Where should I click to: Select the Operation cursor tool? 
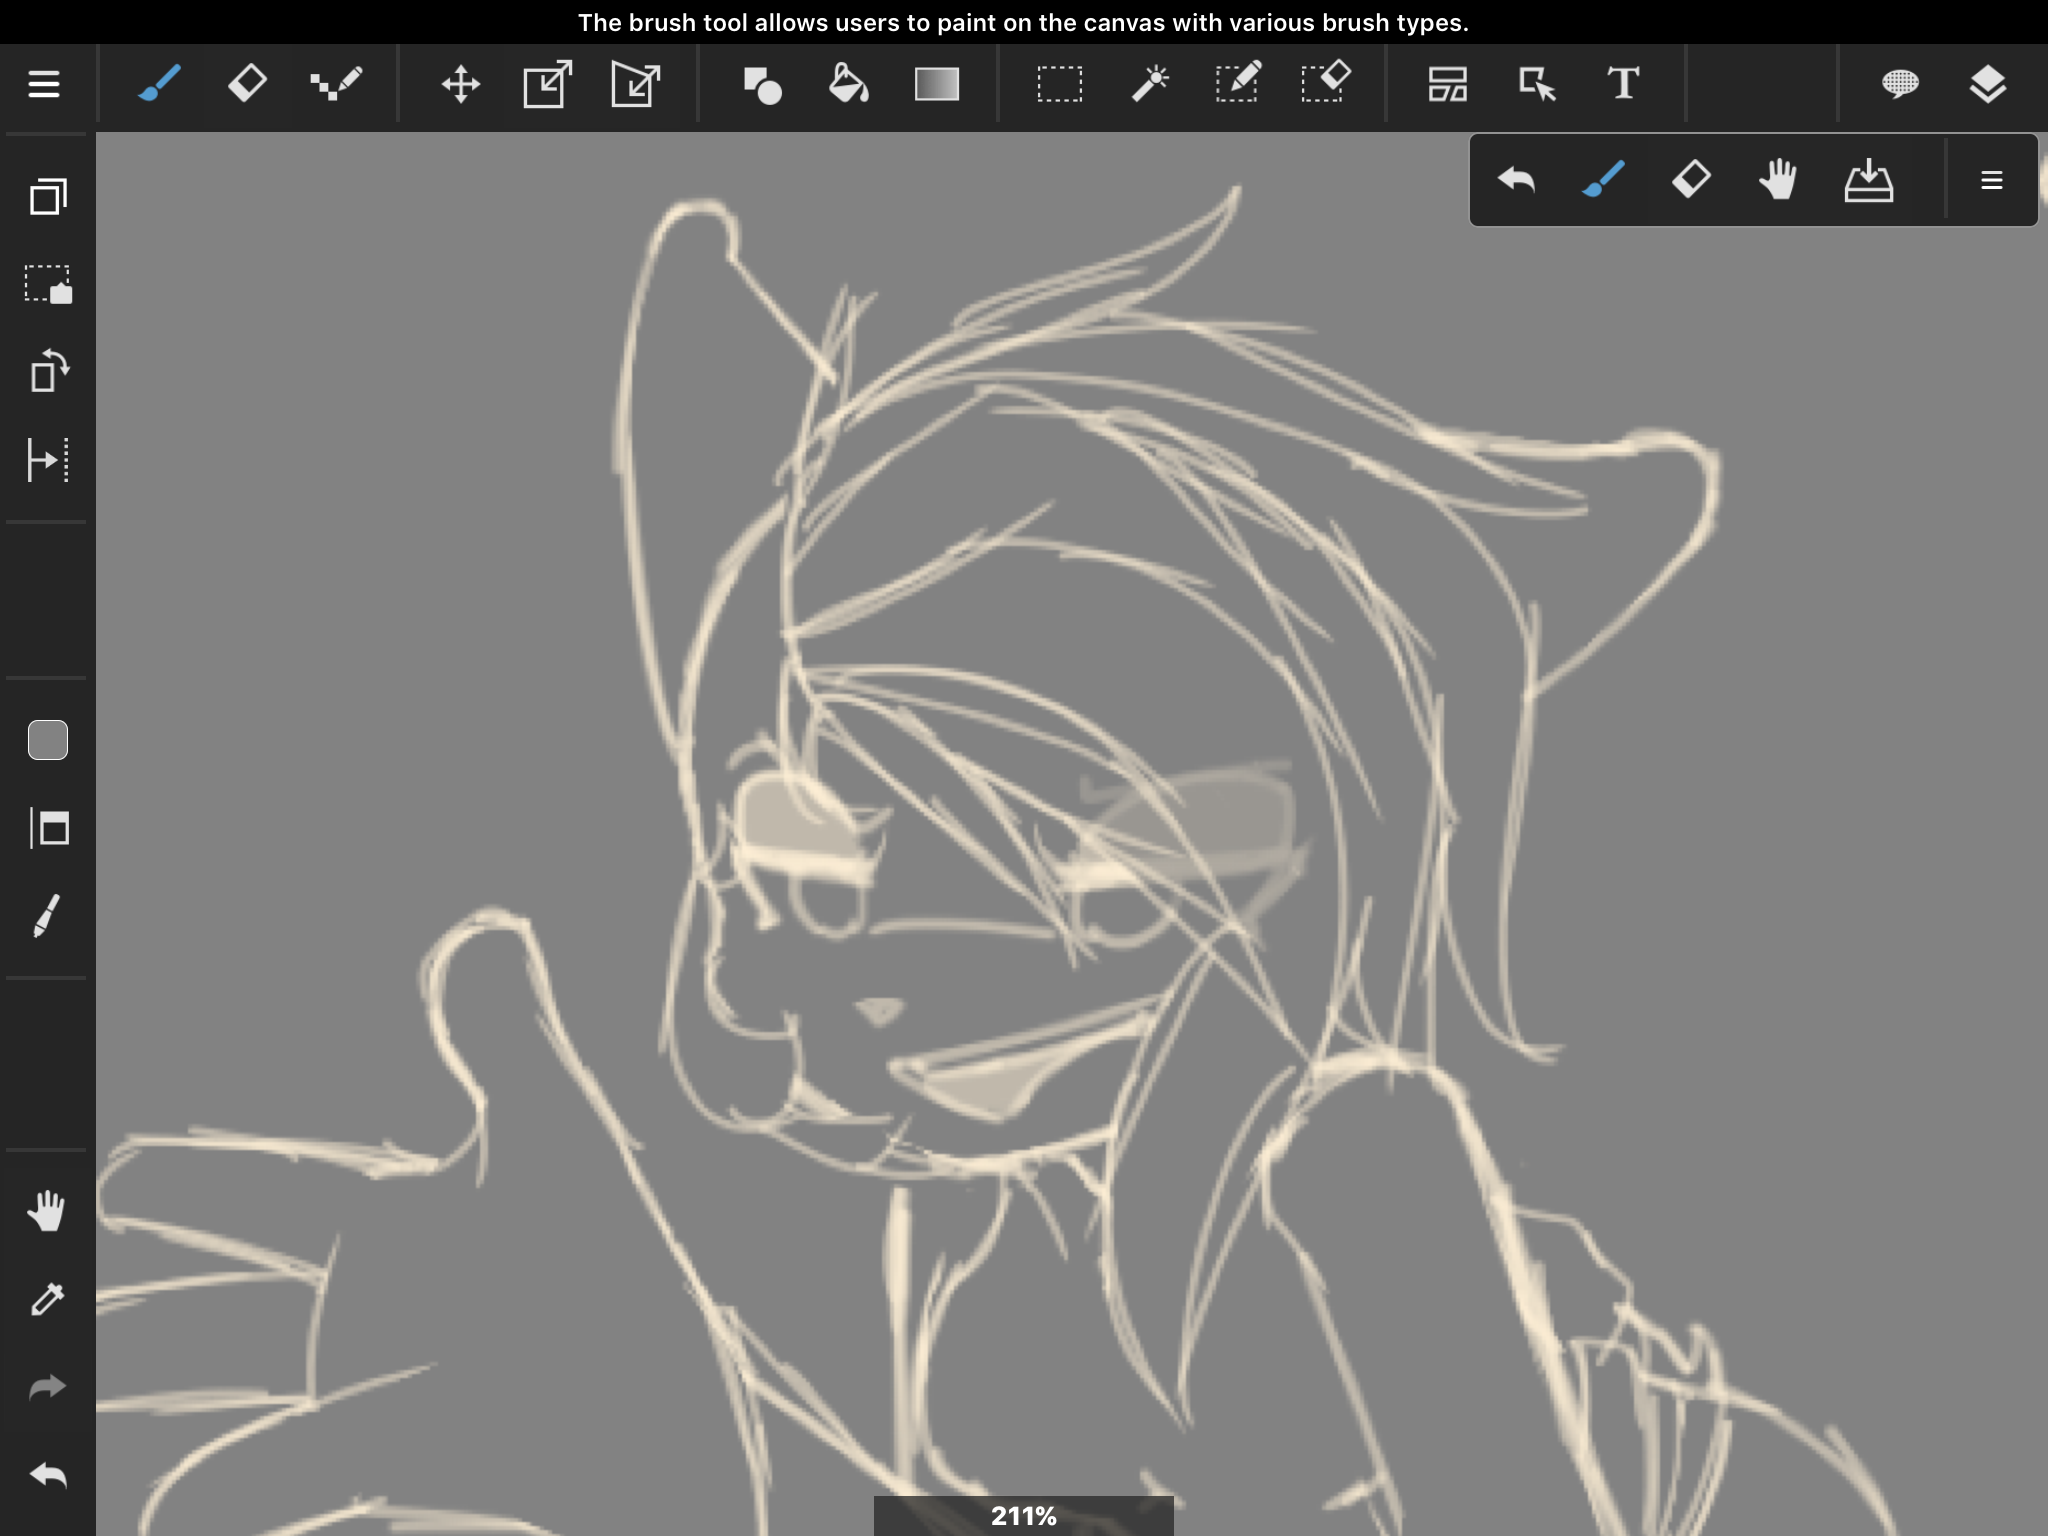click(1536, 84)
